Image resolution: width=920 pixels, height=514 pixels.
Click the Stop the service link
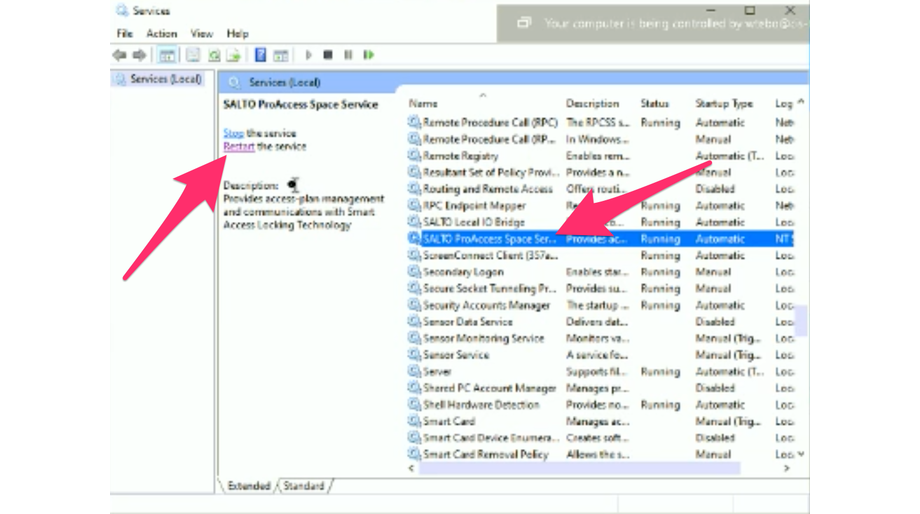pyautogui.click(x=233, y=133)
